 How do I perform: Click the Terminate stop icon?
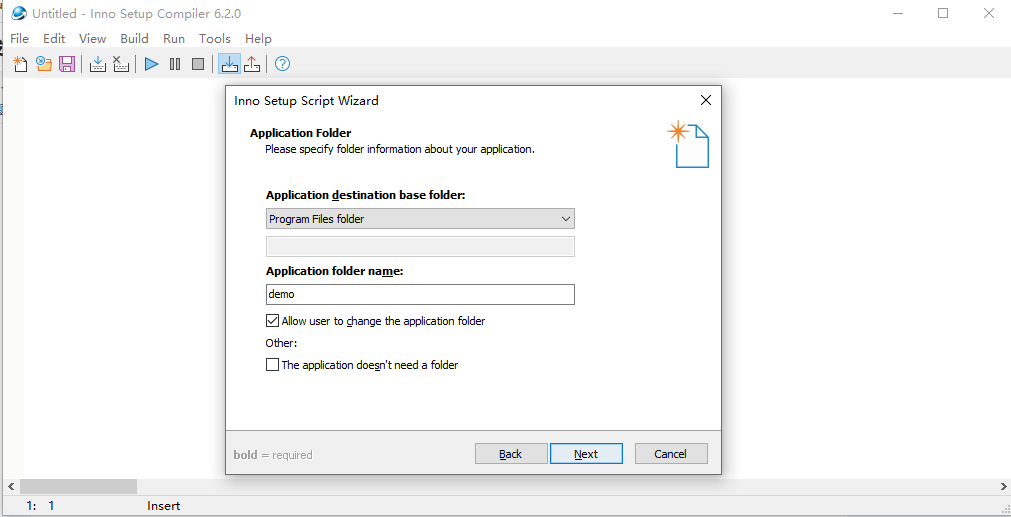coord(198,64)
